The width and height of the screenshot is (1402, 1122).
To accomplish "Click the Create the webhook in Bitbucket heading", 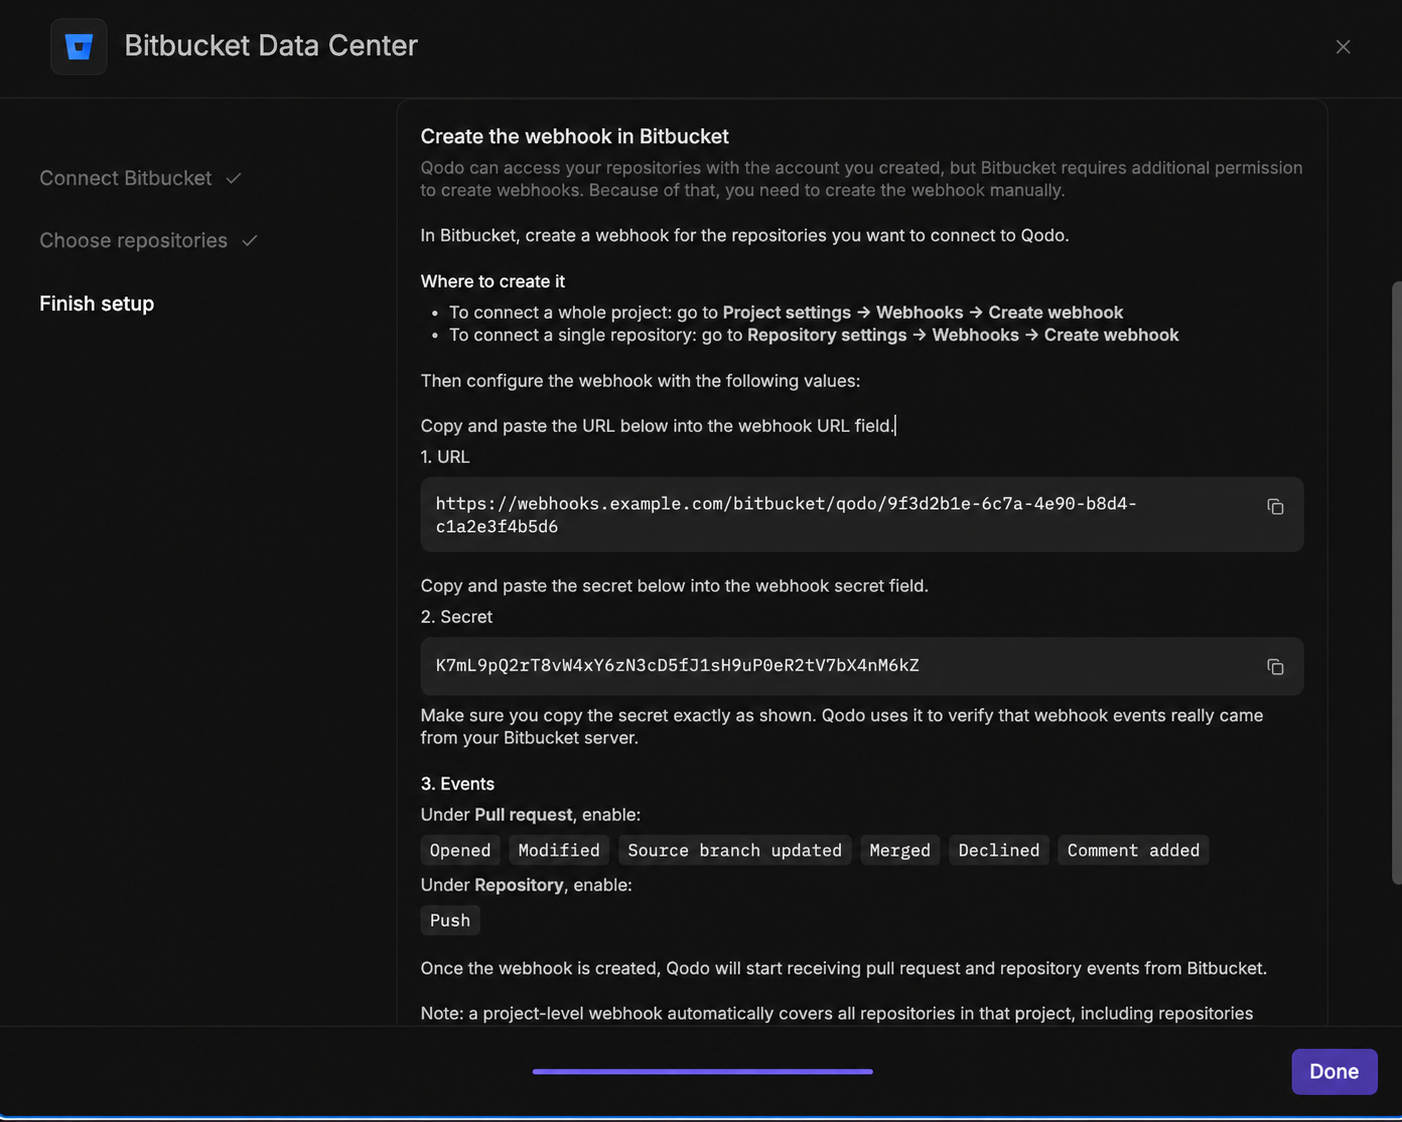I will tap(575, 136).
